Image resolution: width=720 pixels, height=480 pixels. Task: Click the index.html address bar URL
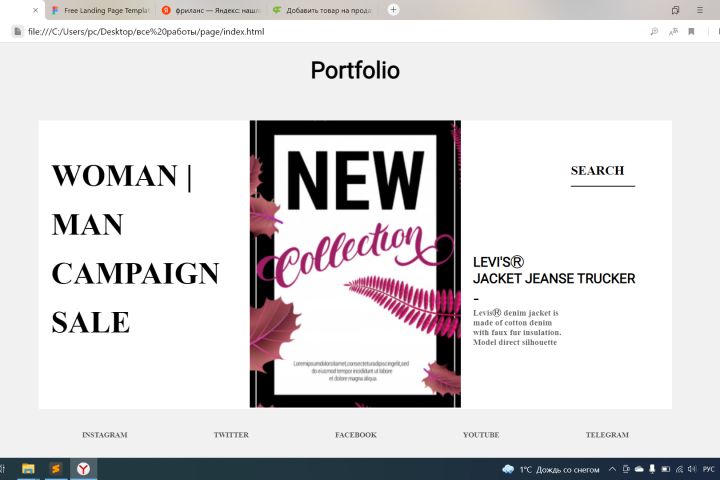click(146, 32)
